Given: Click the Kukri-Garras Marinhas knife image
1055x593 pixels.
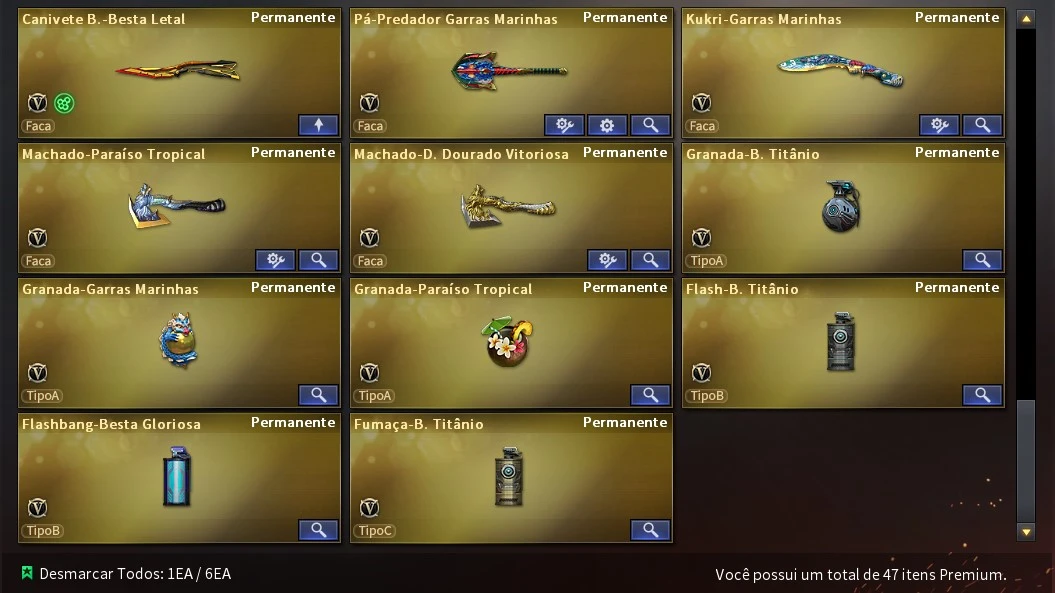Looking at the screenshot, I should click(841, 71).
